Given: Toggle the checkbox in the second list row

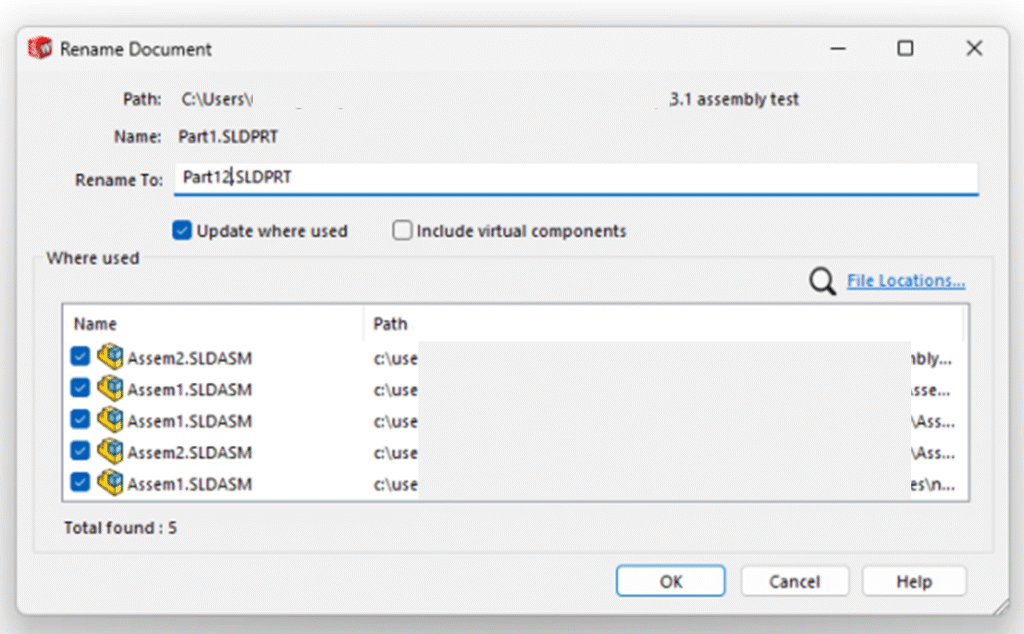Looking at the screenshot, I should [81, 389].
